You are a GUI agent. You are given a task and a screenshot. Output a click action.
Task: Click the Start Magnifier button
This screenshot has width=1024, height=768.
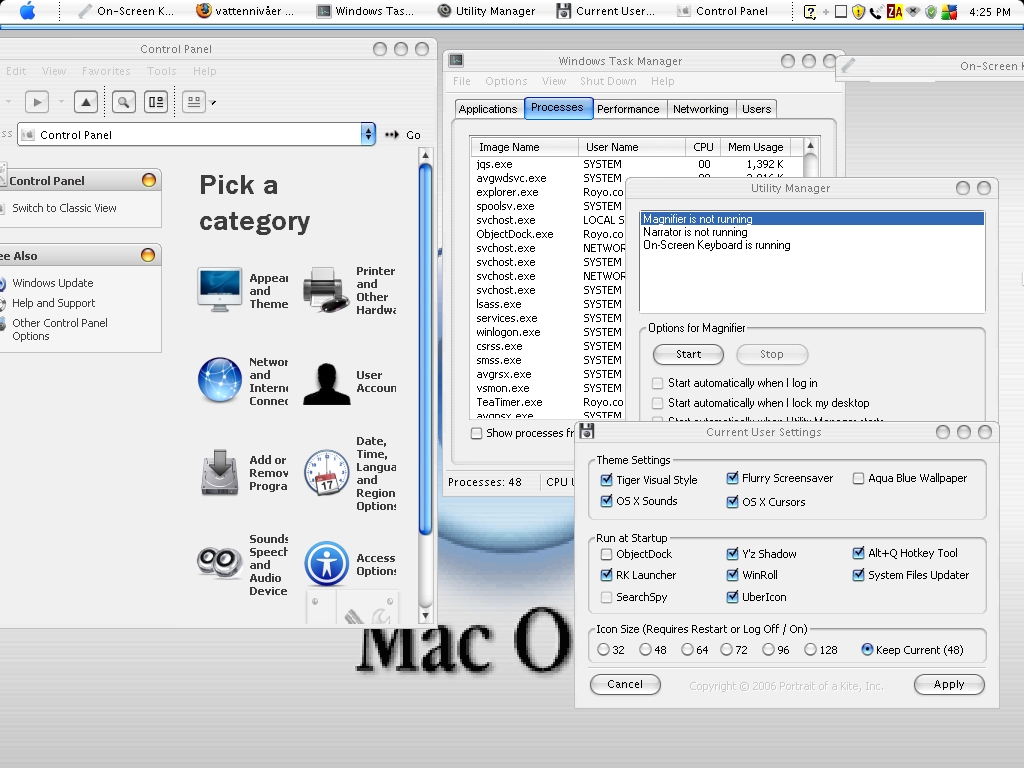coord(688,354)
